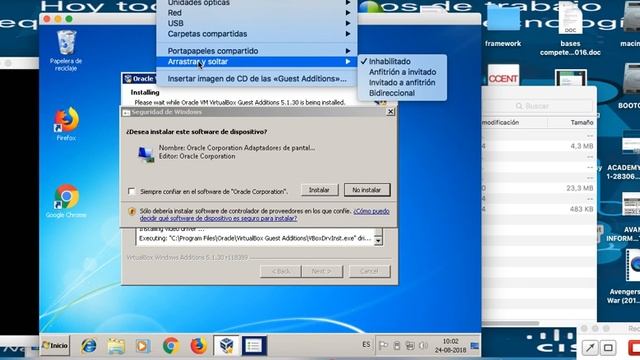
Task: Open Action Center flag tray icon
Action: click(x=383, y=346)
